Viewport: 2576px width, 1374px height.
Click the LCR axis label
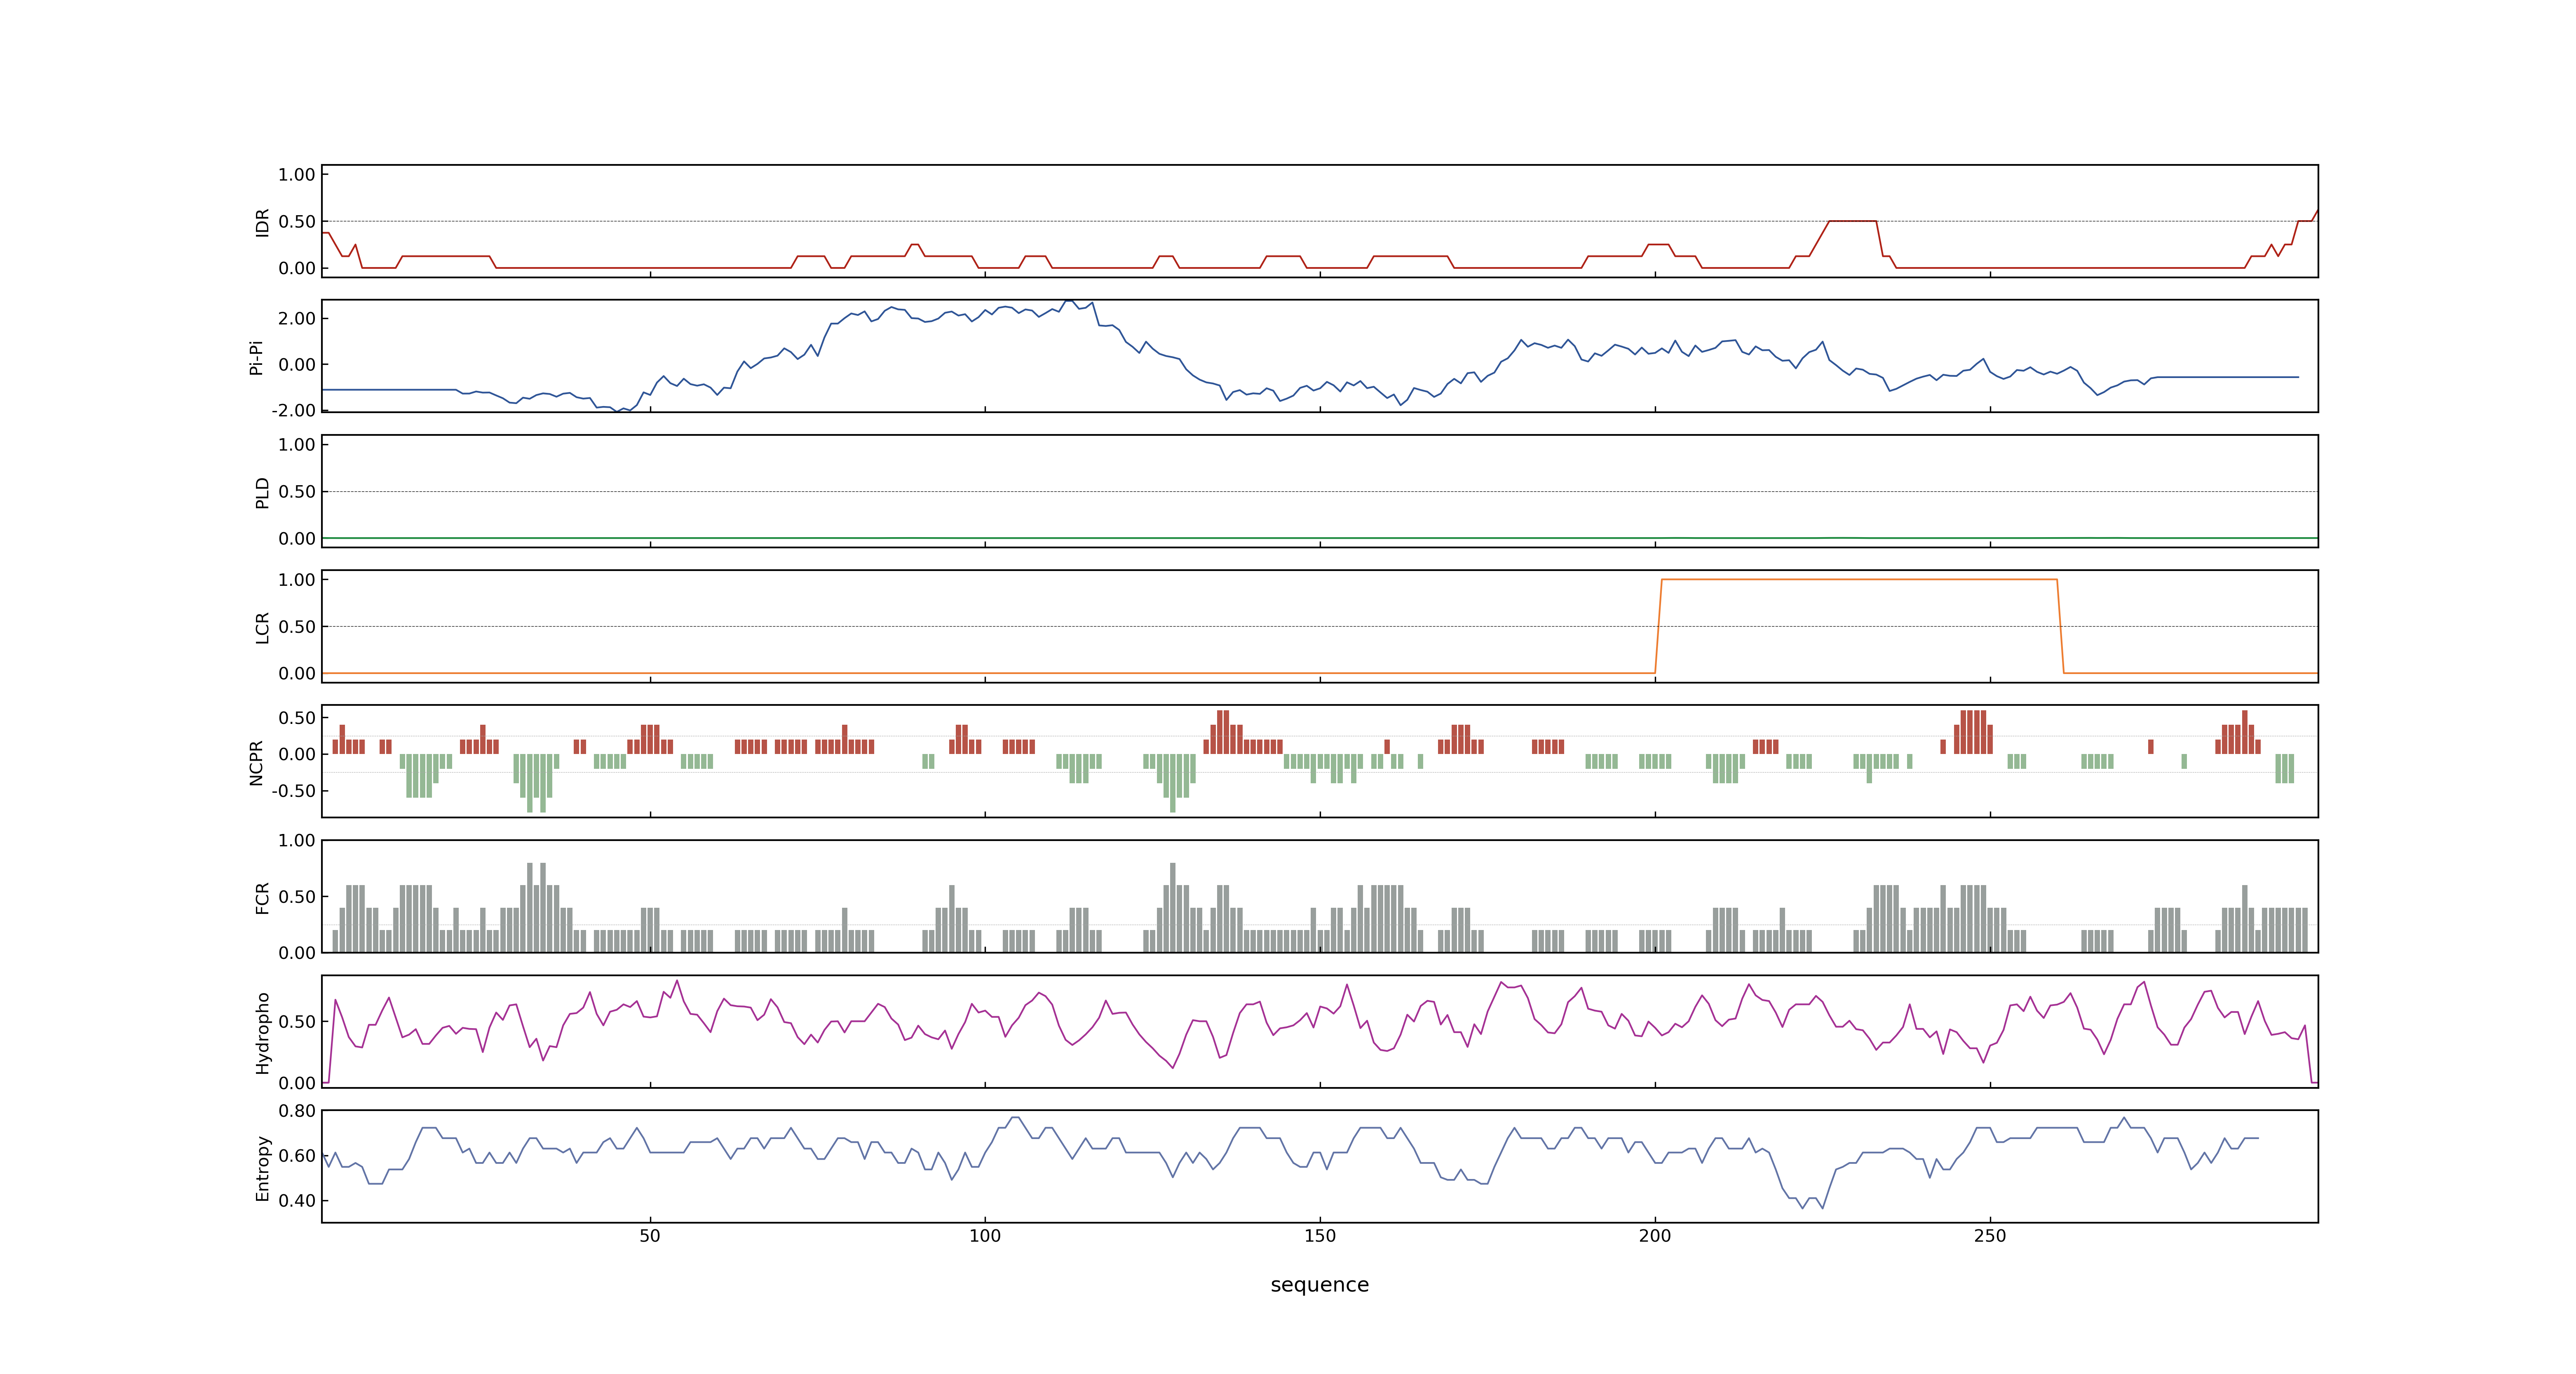263,628
